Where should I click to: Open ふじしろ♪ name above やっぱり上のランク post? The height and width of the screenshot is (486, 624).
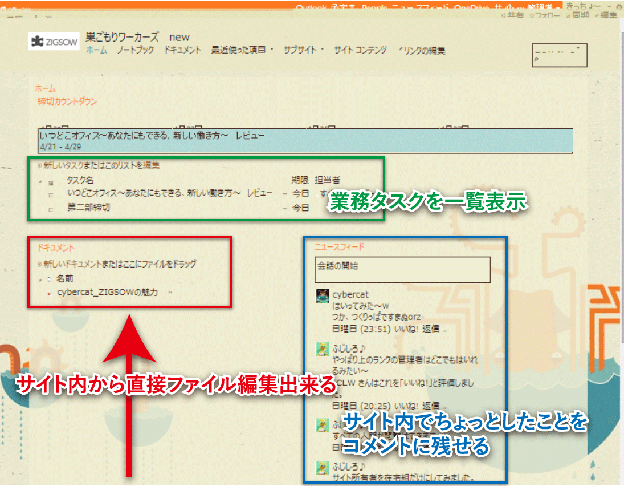tap(349, 349)
